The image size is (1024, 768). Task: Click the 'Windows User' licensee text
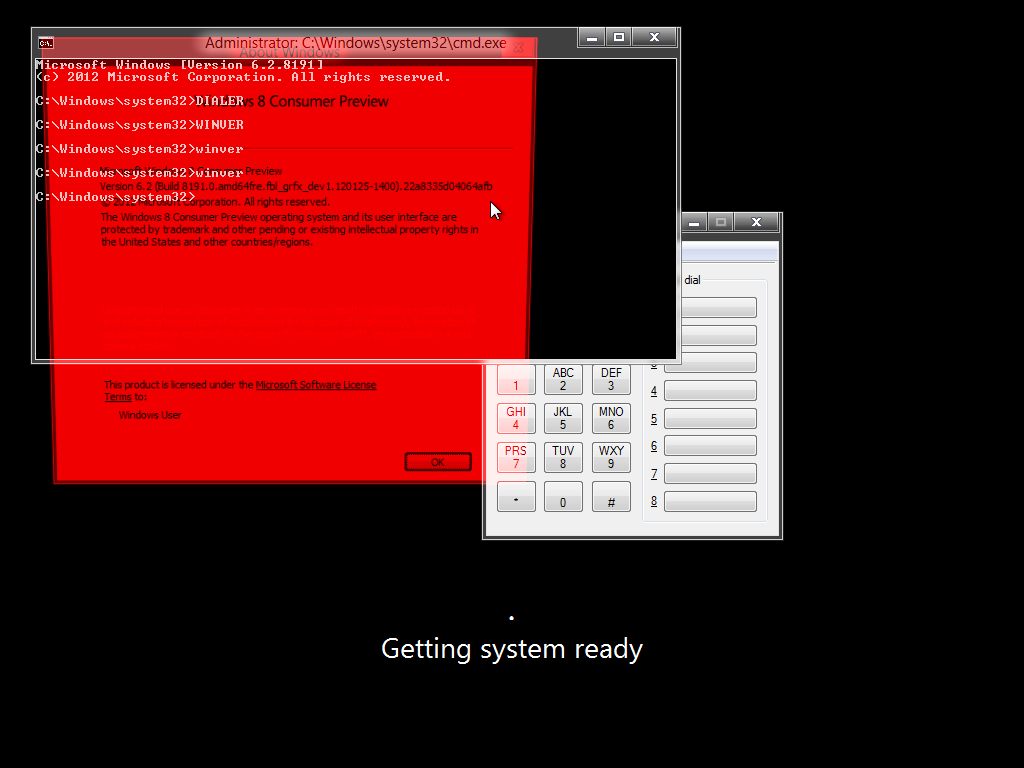pyautogui.click(x=150, y=415)
